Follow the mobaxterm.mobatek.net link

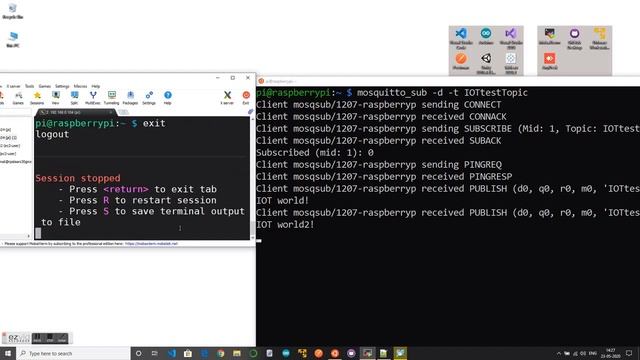point(151,244)
